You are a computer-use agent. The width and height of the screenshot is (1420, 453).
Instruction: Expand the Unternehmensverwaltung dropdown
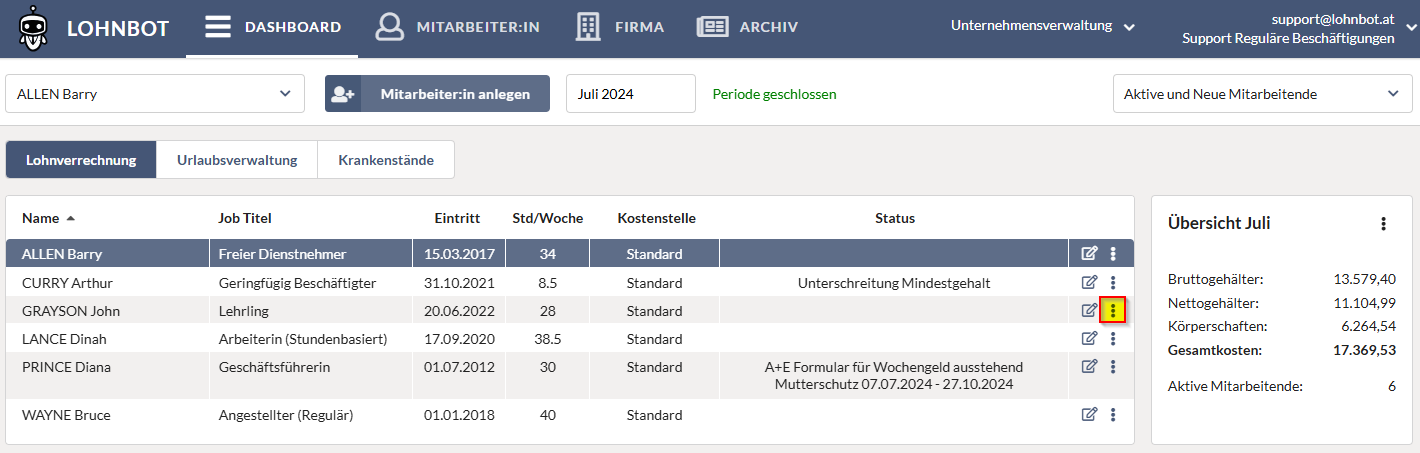point(1043,27)
